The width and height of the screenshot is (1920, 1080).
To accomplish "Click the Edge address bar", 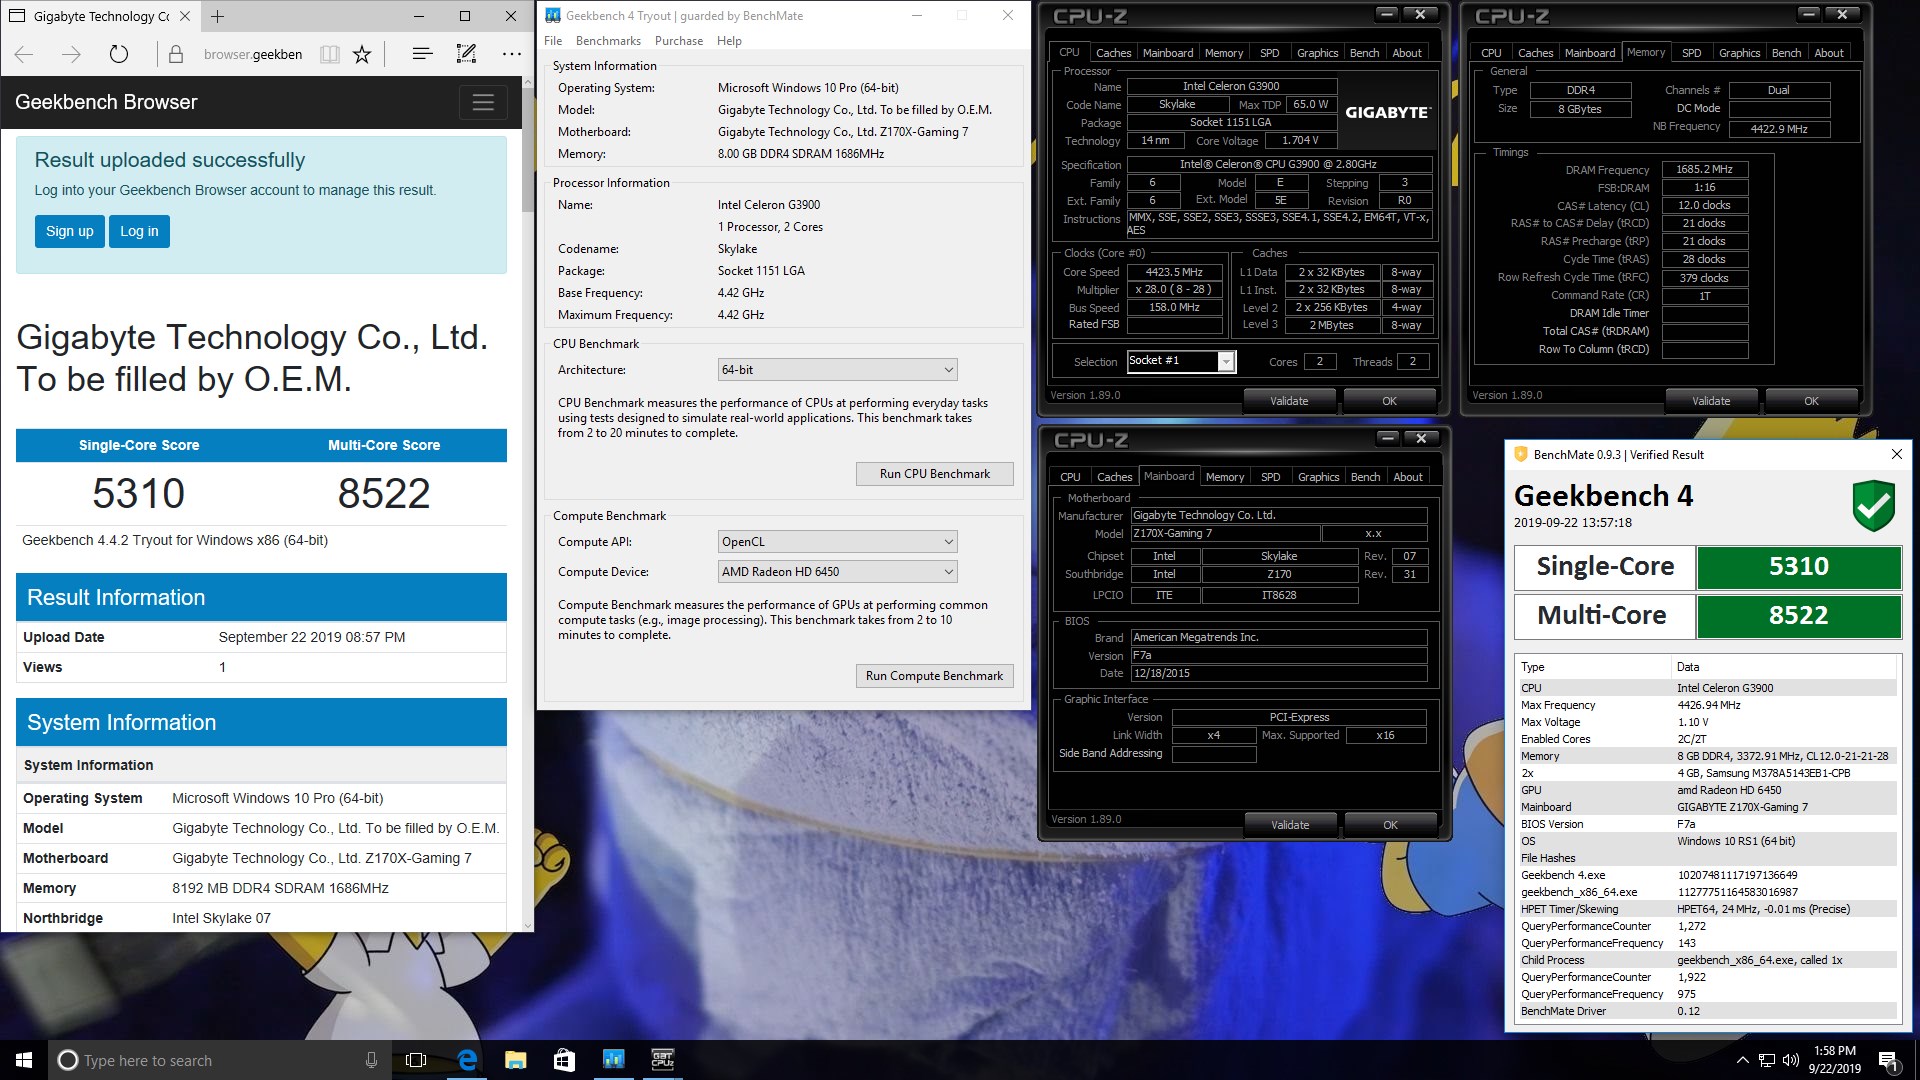I will [x=252, y=54].
